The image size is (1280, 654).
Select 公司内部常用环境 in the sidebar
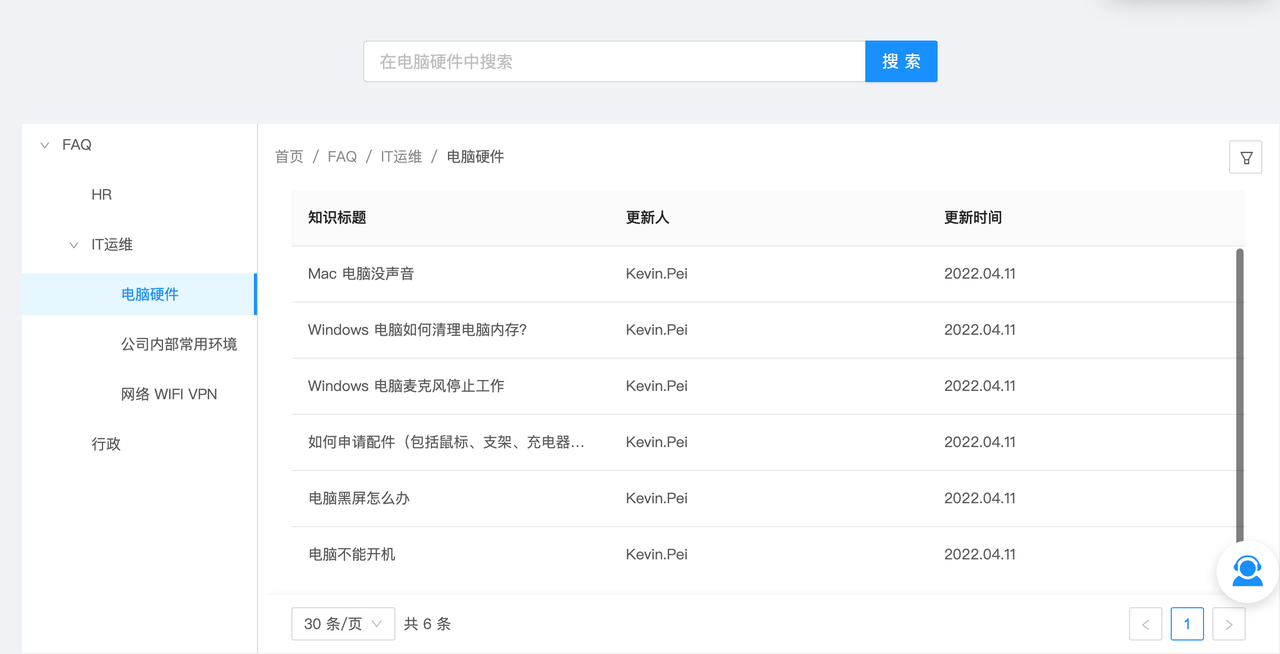[179, 344]
